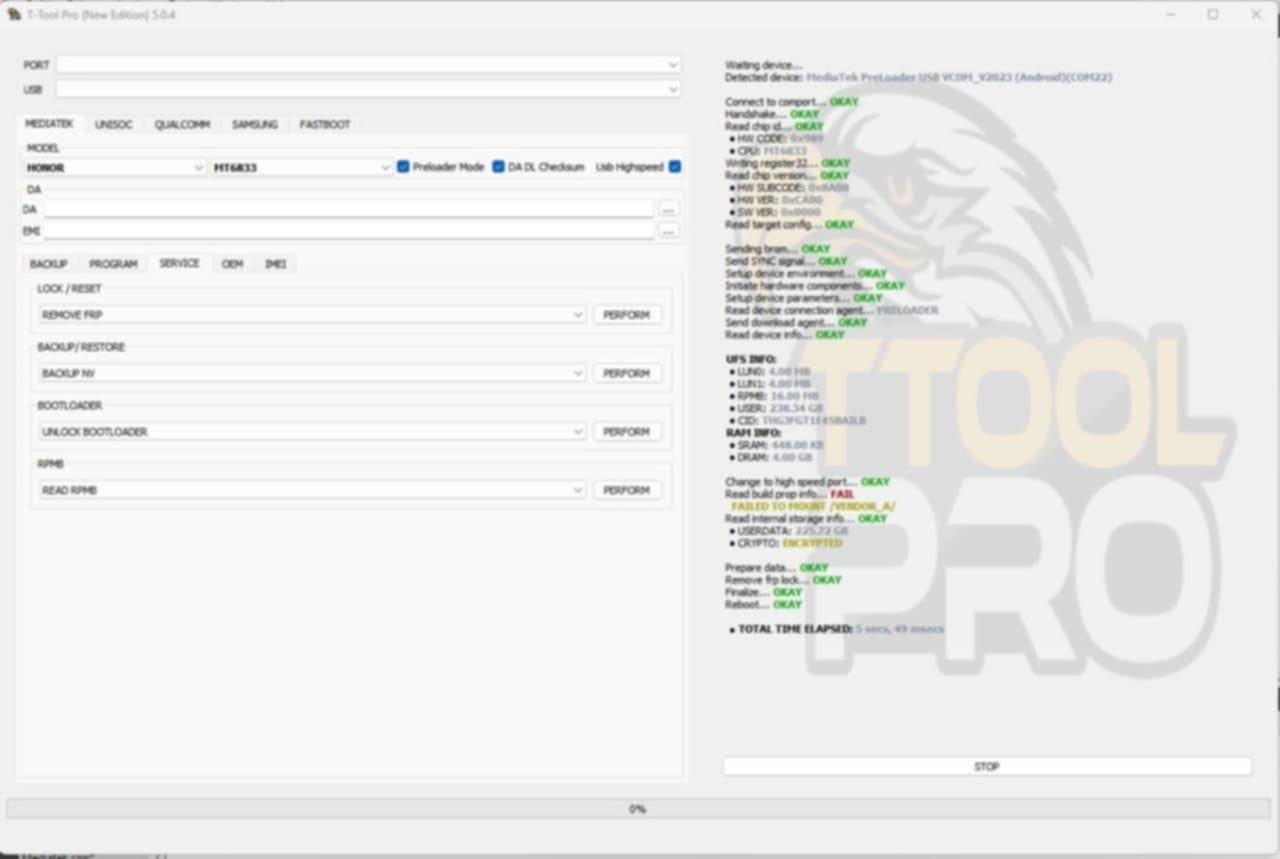
Task: Click the 'Read internal storage info' log line
Action: coord(806,519)
